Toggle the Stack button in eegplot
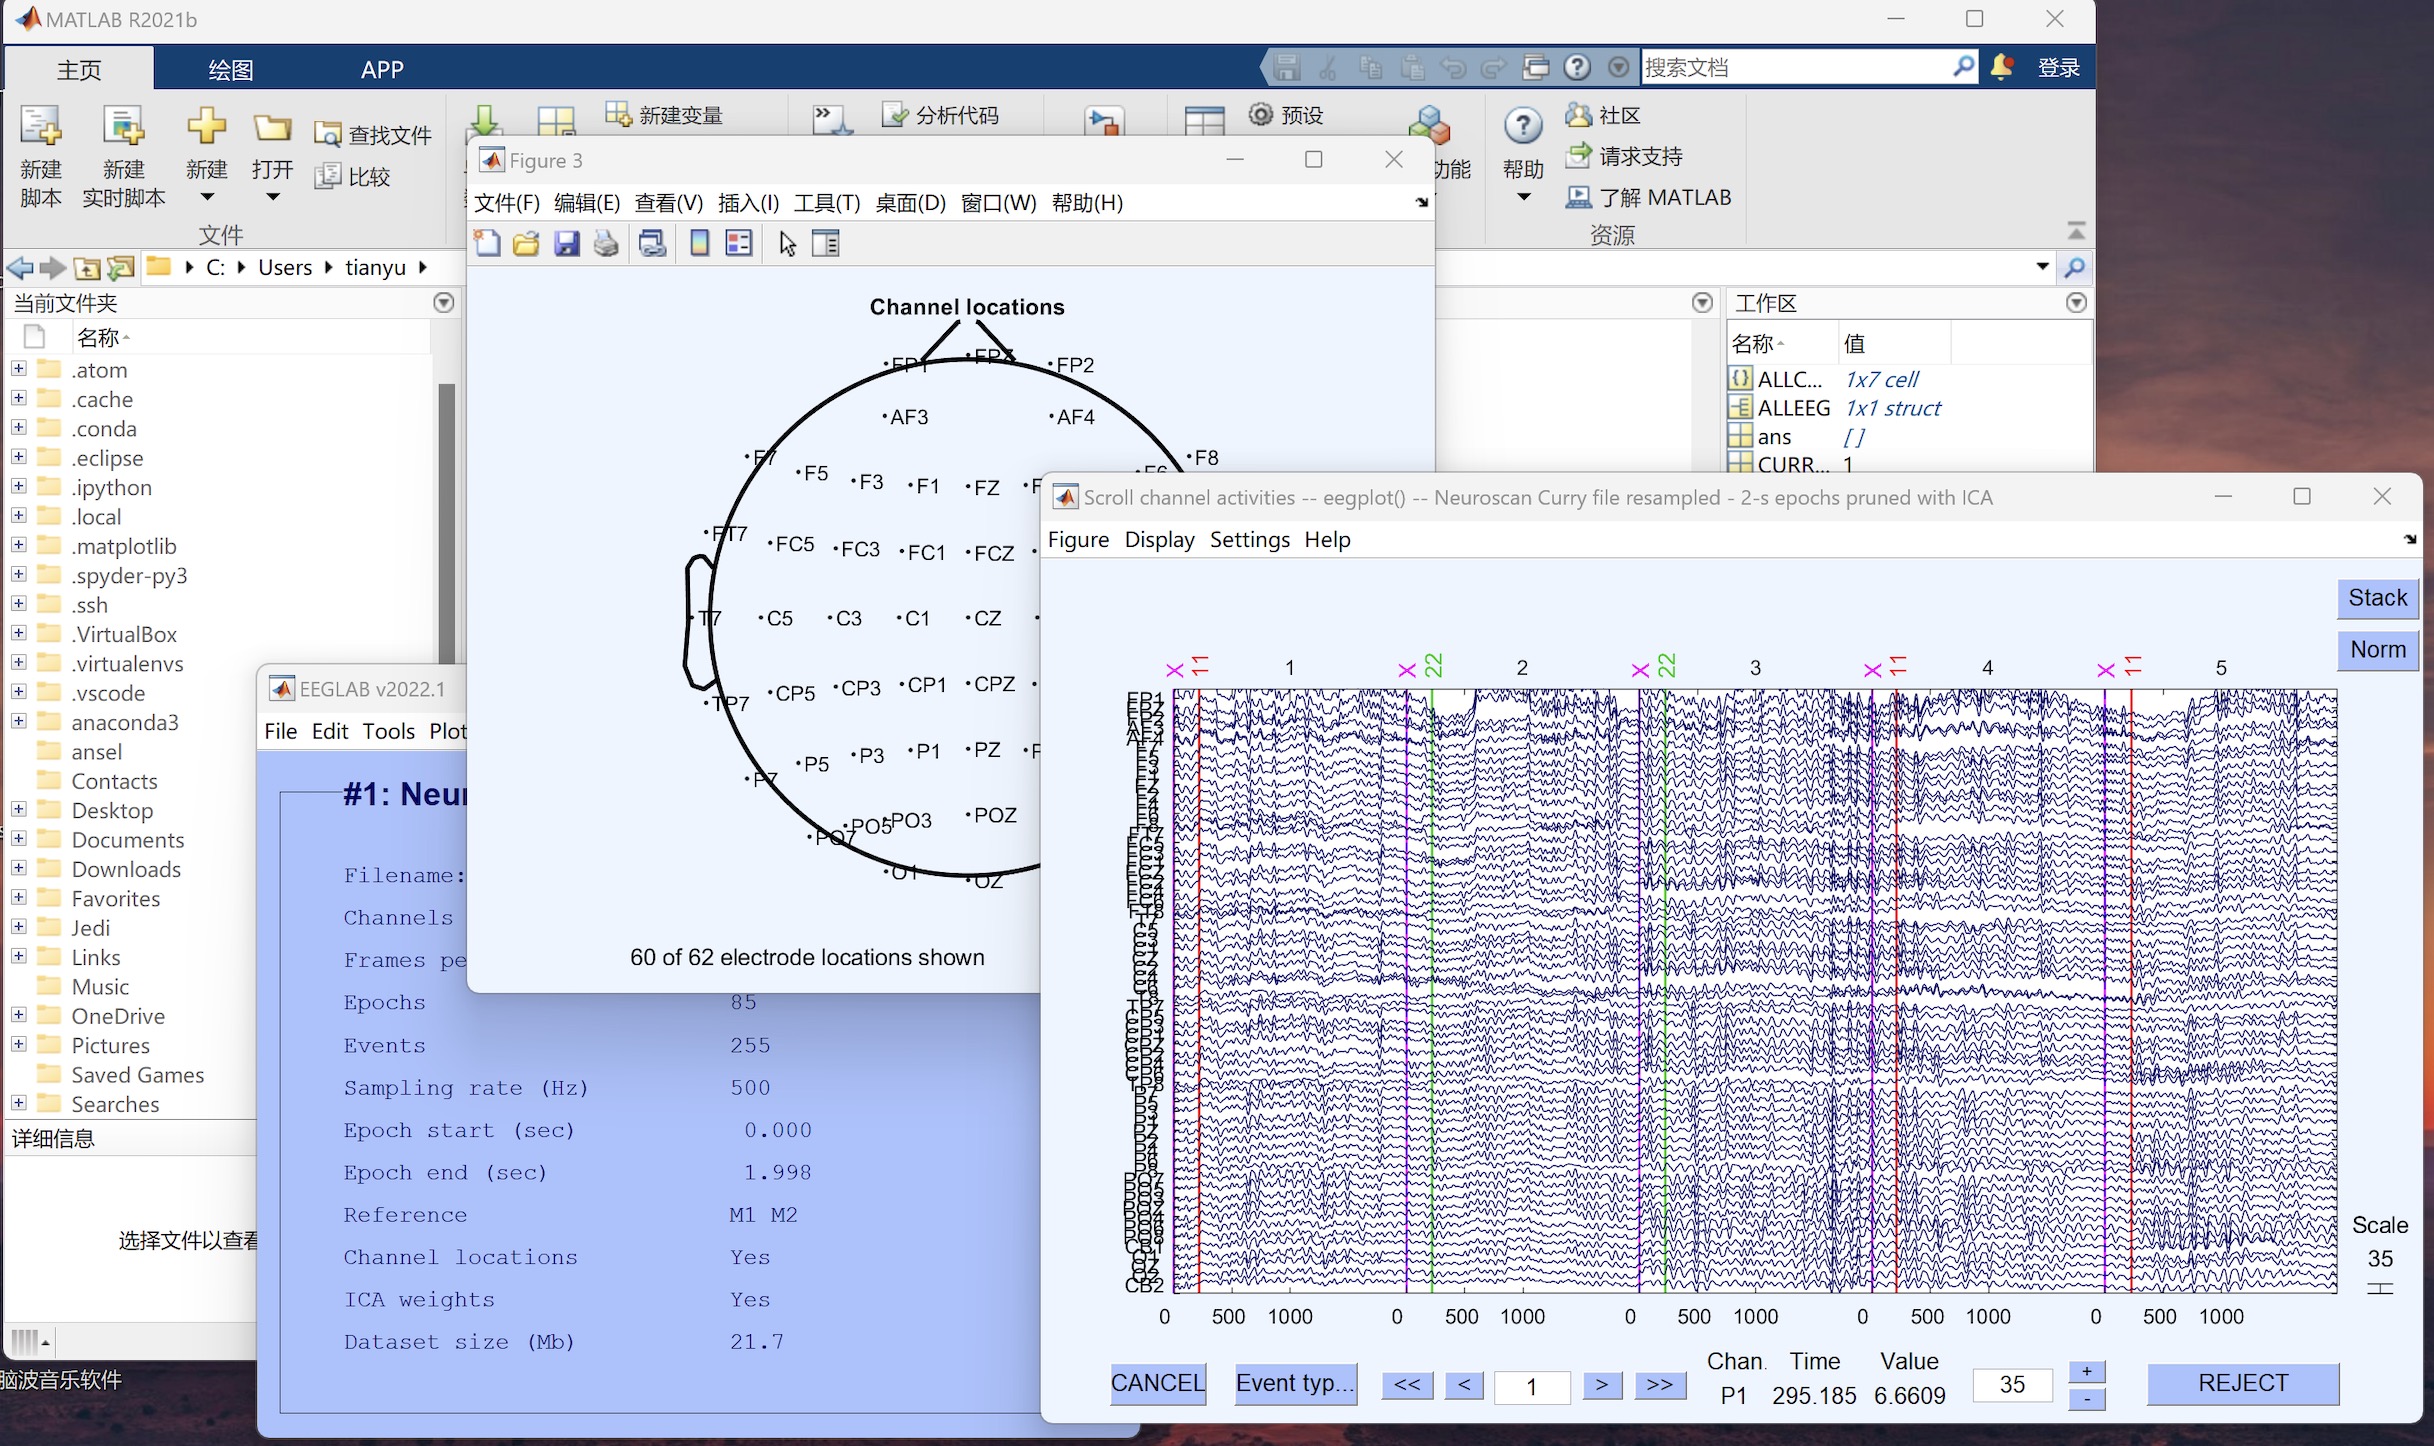 coord(2376,598)
